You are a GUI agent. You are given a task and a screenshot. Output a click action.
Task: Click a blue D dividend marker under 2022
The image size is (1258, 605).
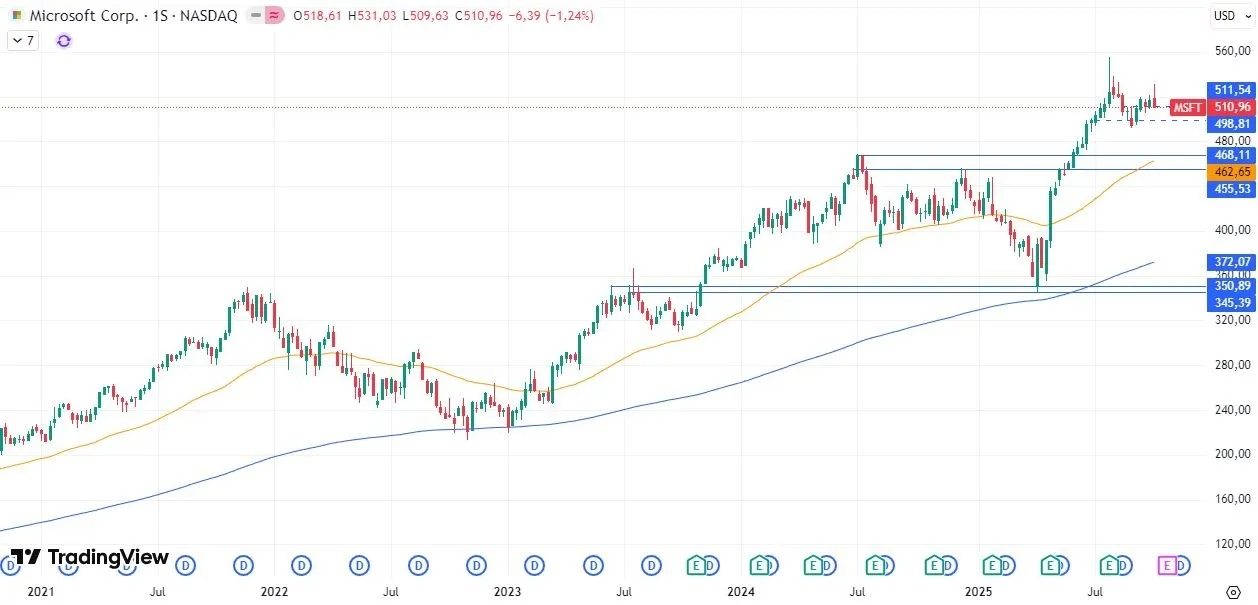[301, 565]
